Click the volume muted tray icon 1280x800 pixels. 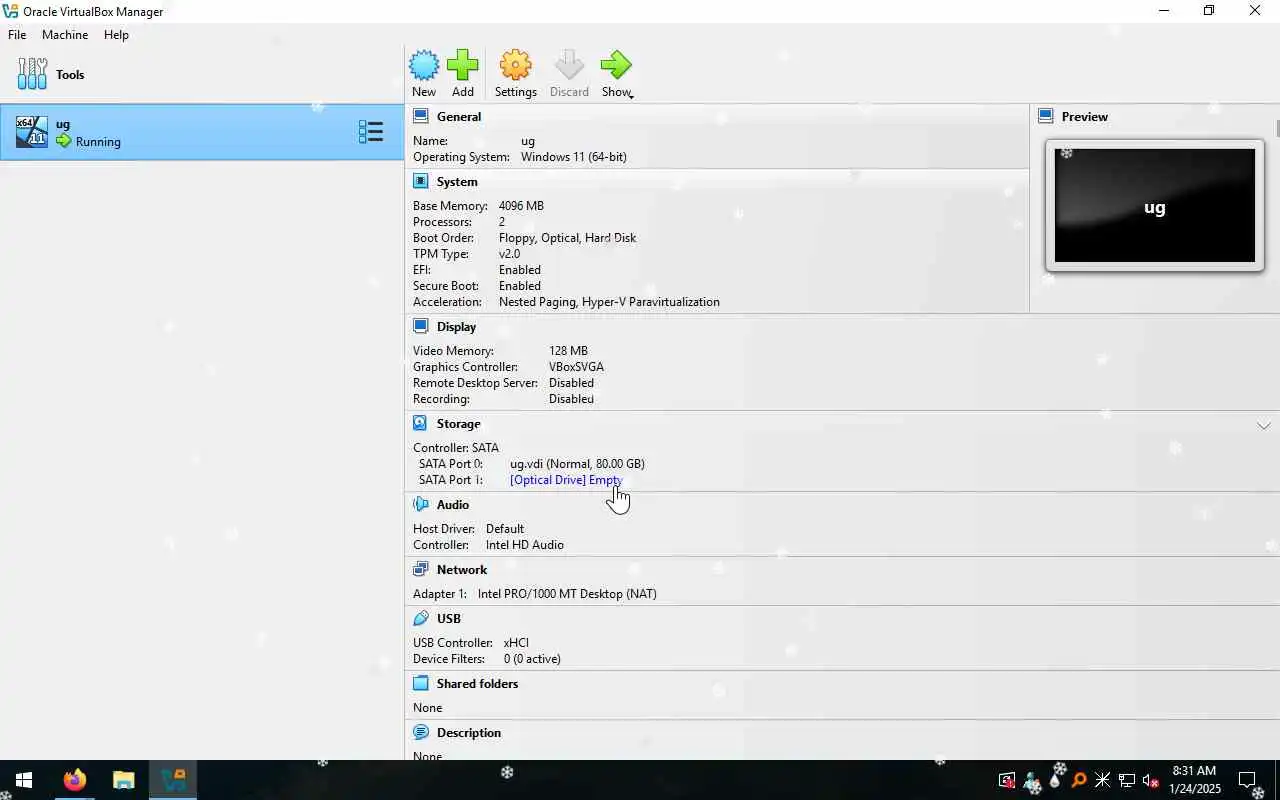[x=1151, y=780]
